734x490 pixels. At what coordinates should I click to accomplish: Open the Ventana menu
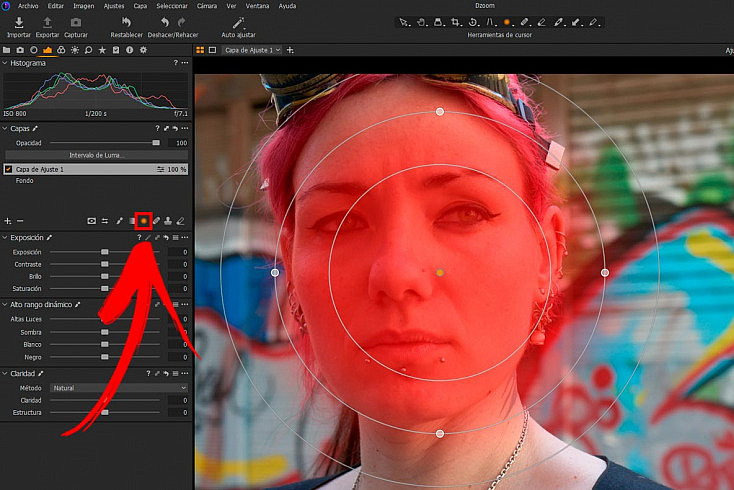click(257, 6)
